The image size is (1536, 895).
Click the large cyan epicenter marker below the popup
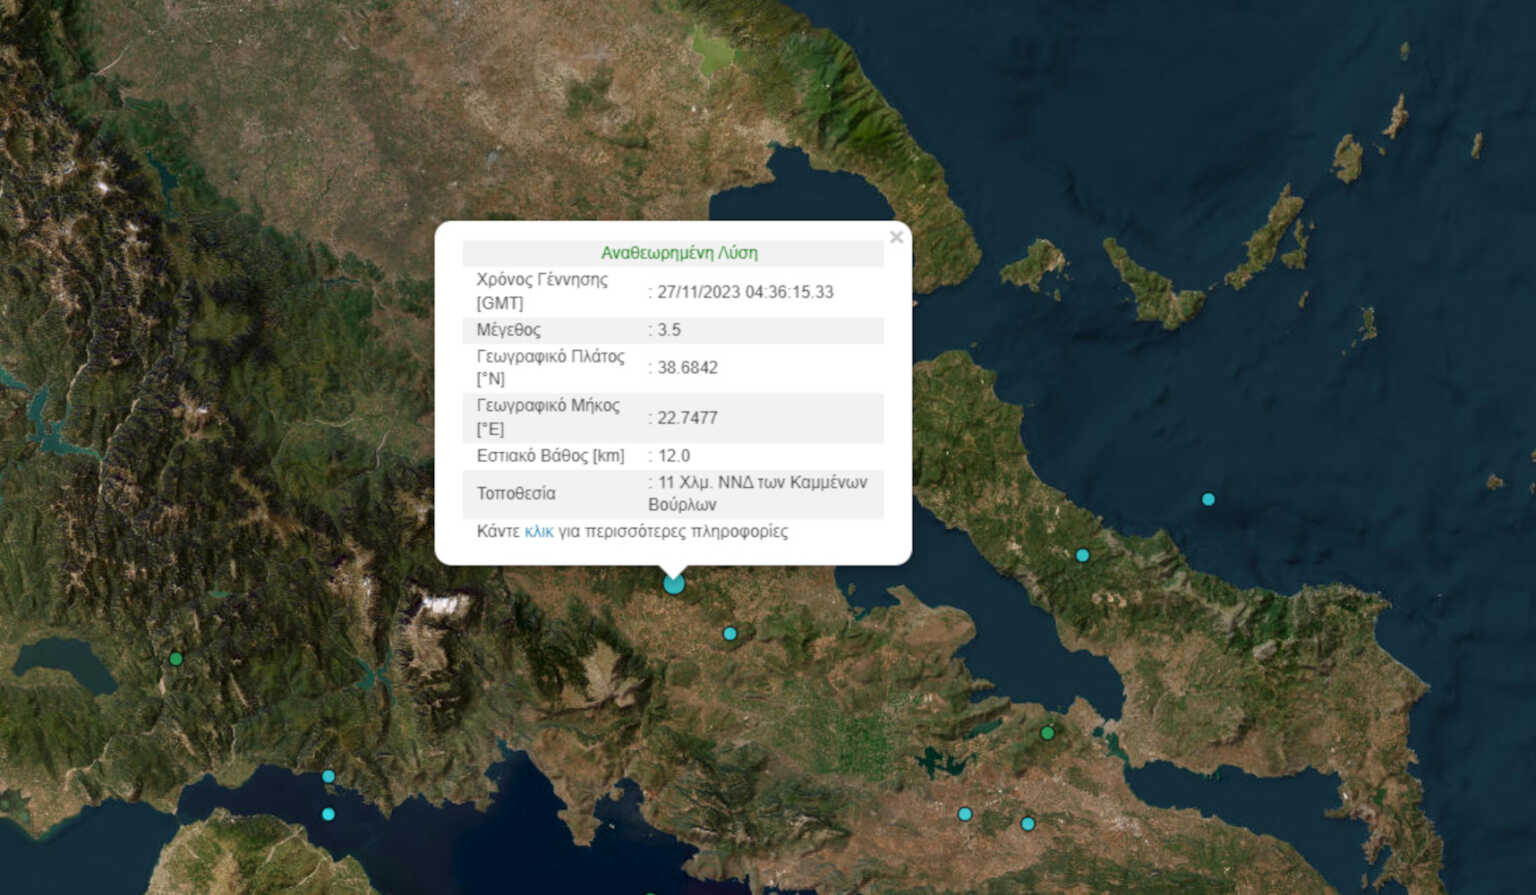(x=674, y=583)
